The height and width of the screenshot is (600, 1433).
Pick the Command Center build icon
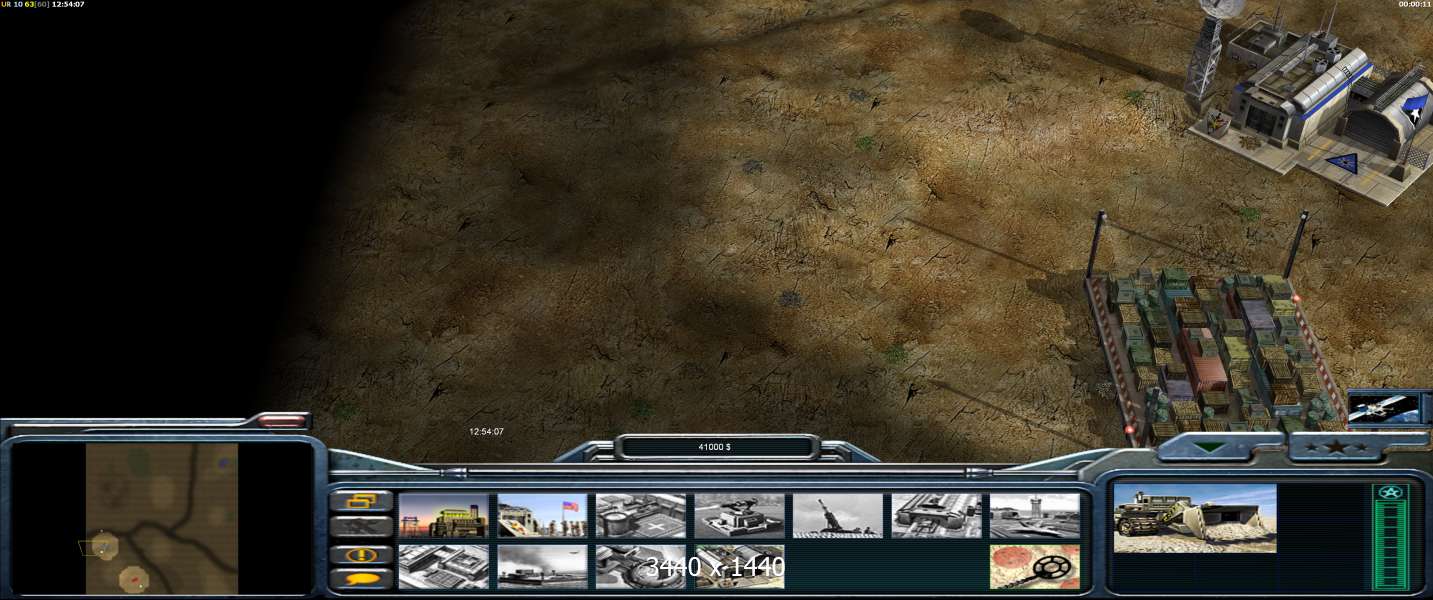(739, 566)
